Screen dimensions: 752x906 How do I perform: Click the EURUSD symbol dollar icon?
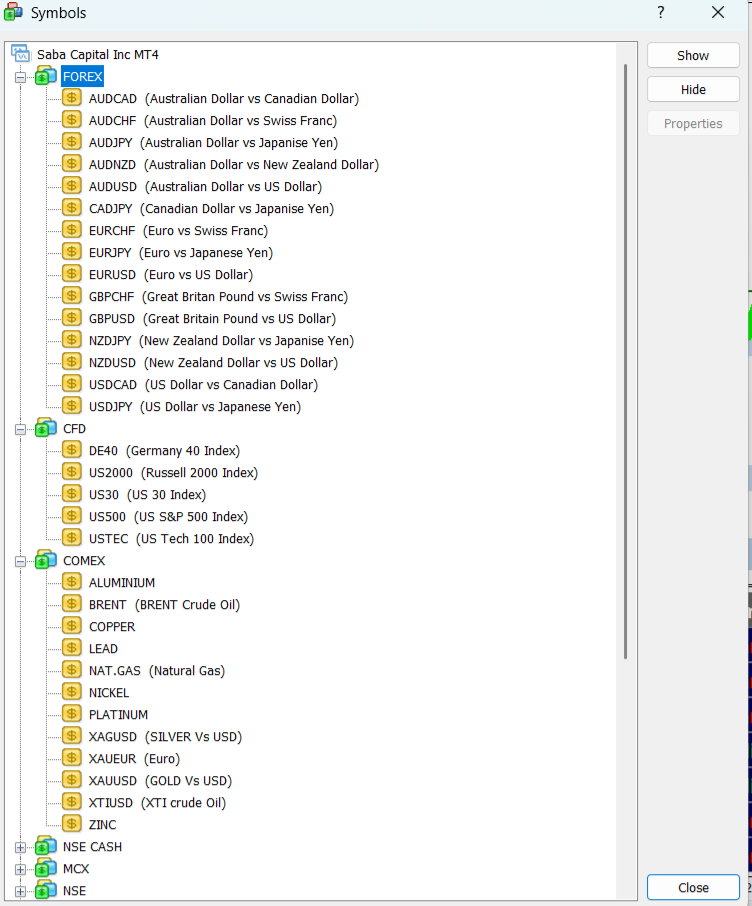click(x=72, y=274)
